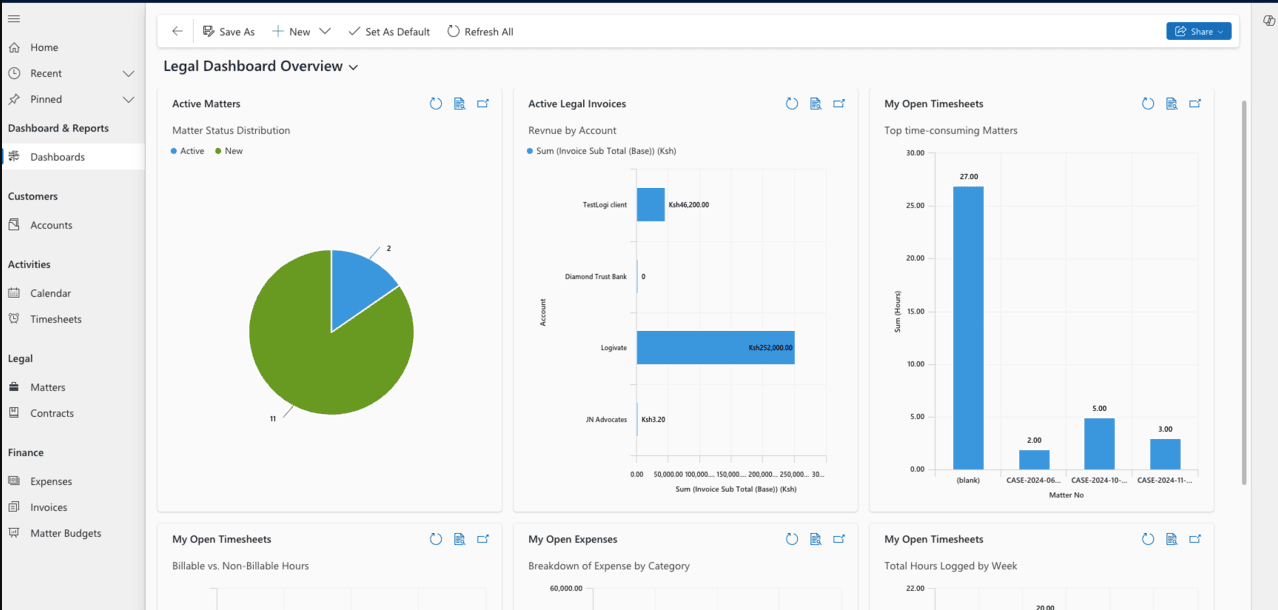View records for Active Legal Invoices
Image resolution: width=1278 pixels, height=610 pixels.
coord(815,104)
